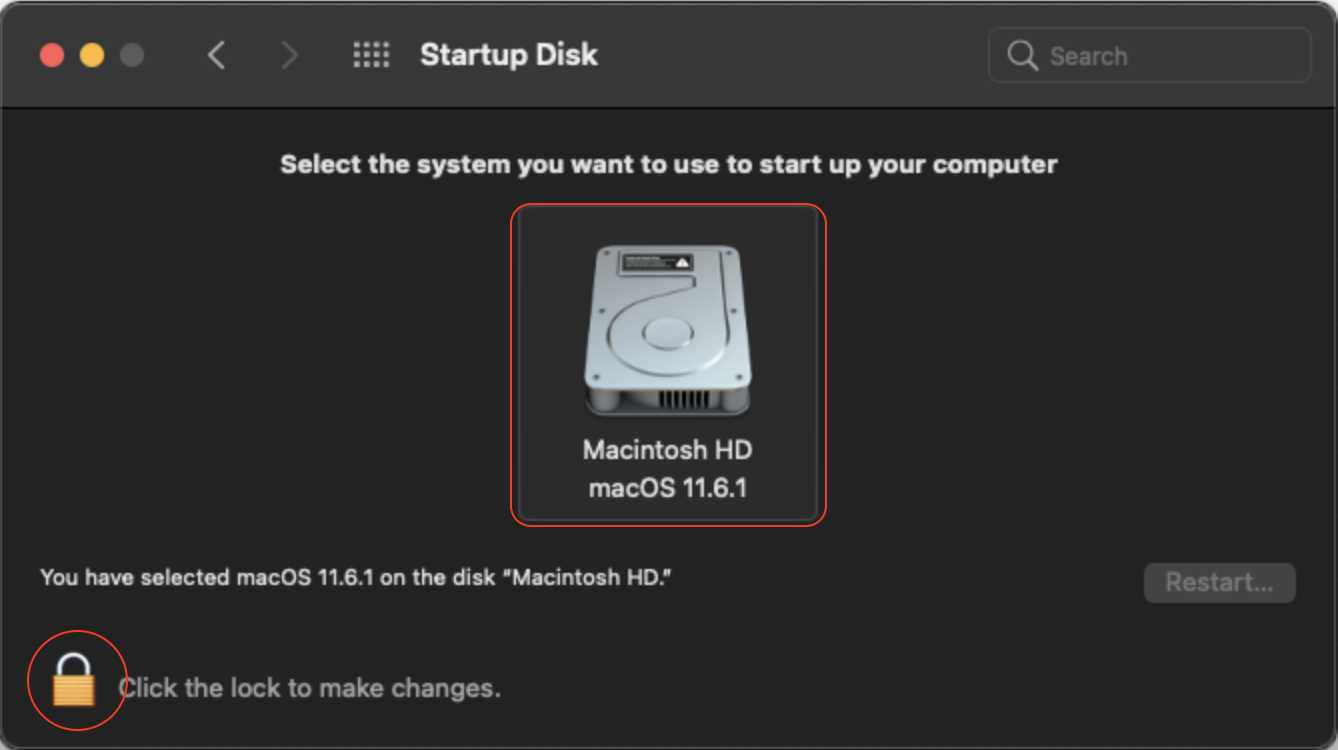Close the Startup Disk window

pyautogui.click(x=52, y=55)
